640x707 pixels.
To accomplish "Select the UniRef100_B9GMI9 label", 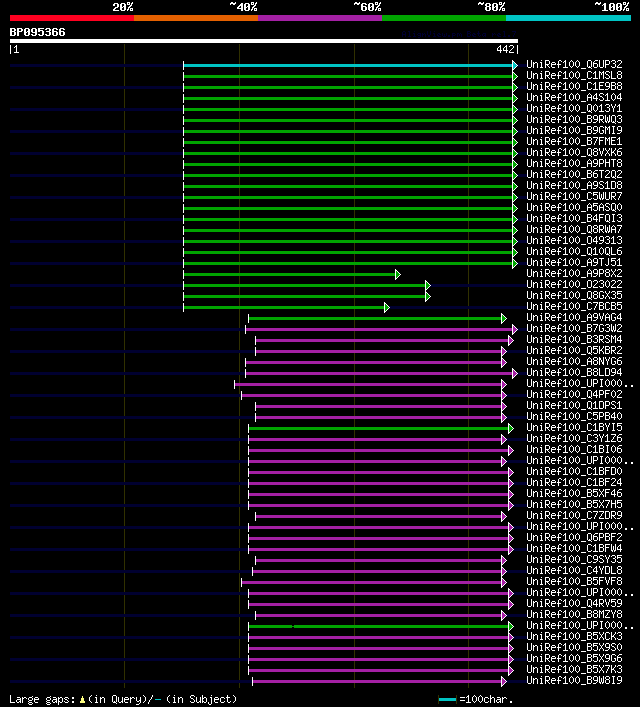I will 574,130.
